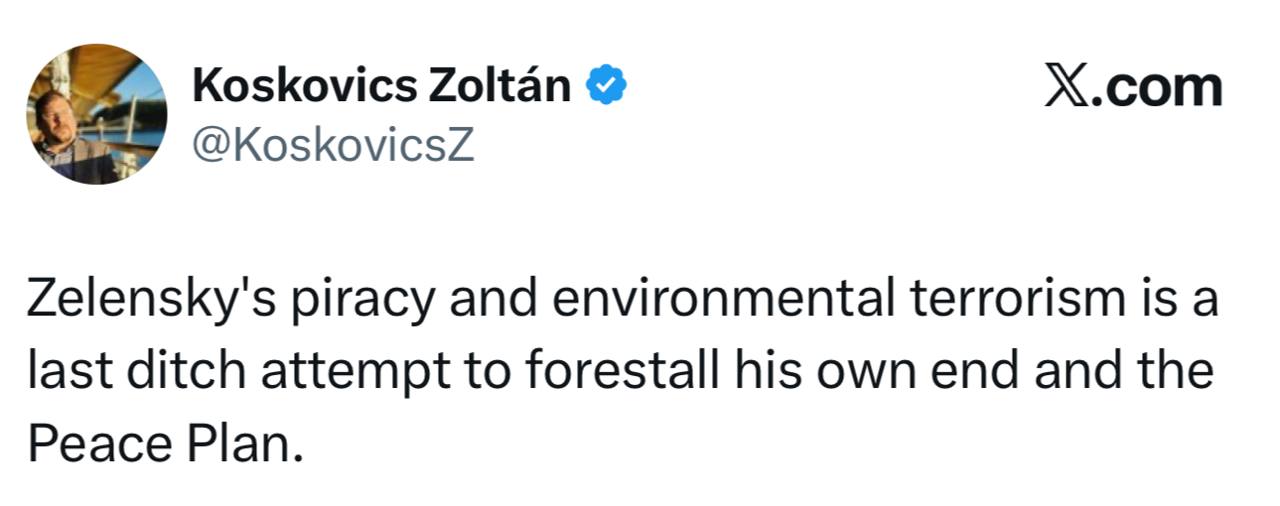Viewport: 1280px width, 506px height.
Task: Click the surname "Koskovics" in the header
Action: [304, 87]
